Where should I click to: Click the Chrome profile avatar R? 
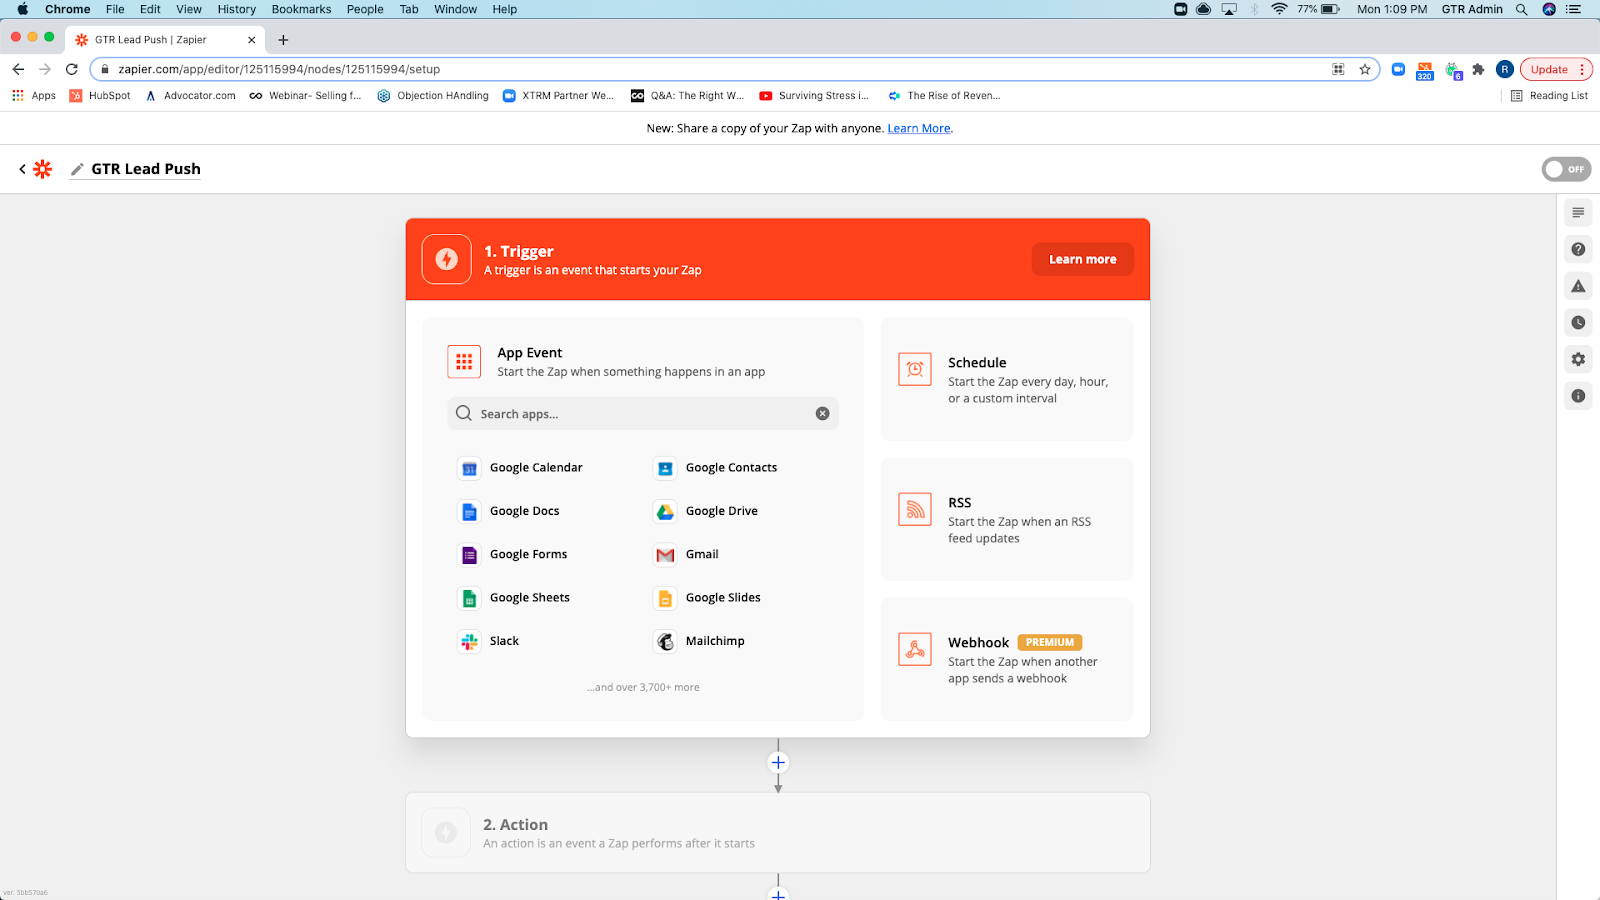point(1504,69)
